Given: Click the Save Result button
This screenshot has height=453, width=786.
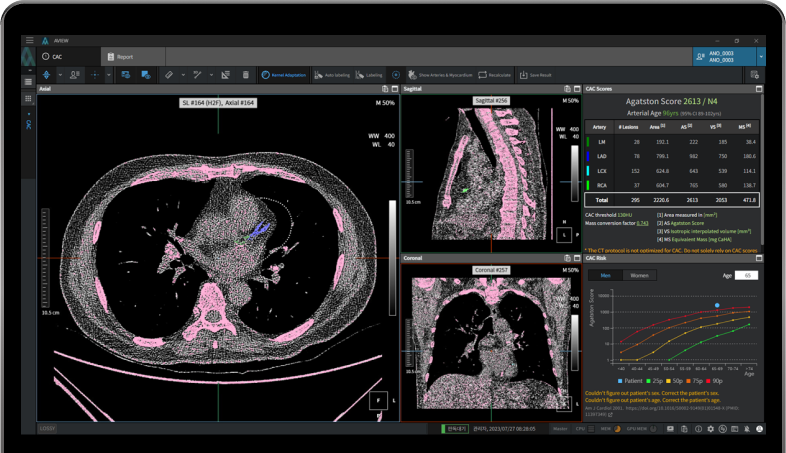Looking at the screenshot, I should tap(535, 75).
